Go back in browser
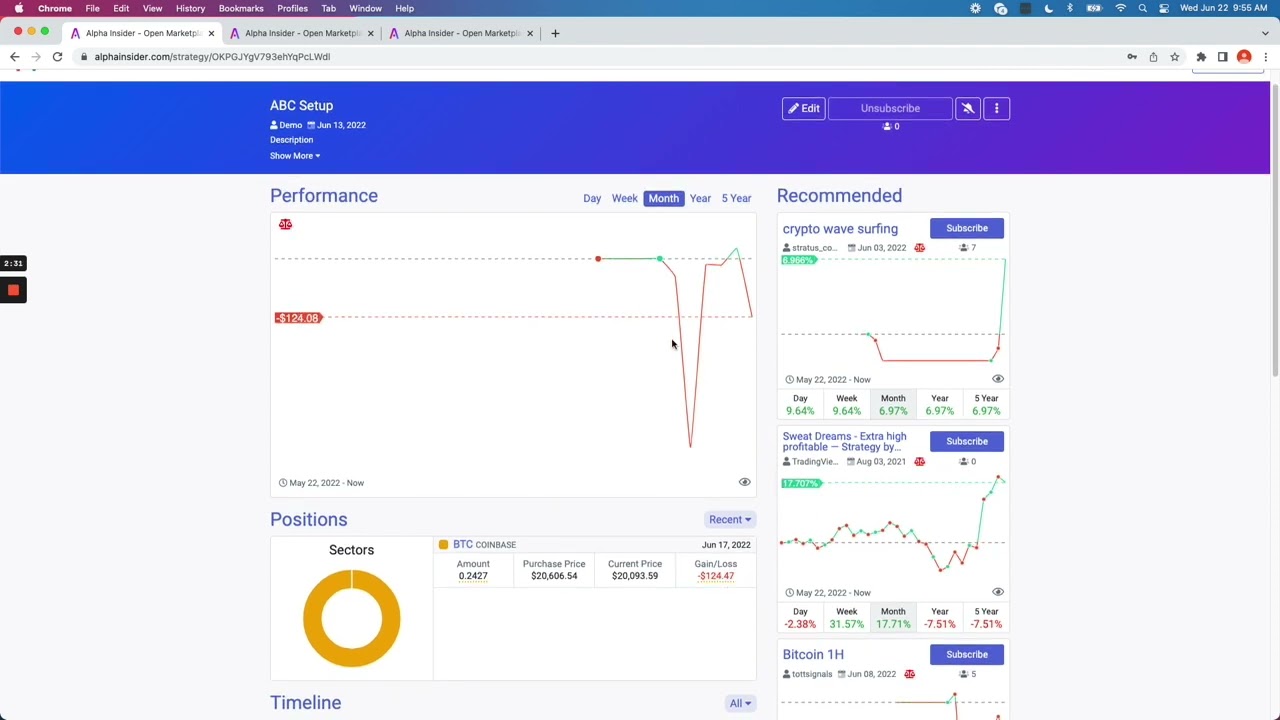The width and height of the screenshot is (1280, 720). [15, 57]
